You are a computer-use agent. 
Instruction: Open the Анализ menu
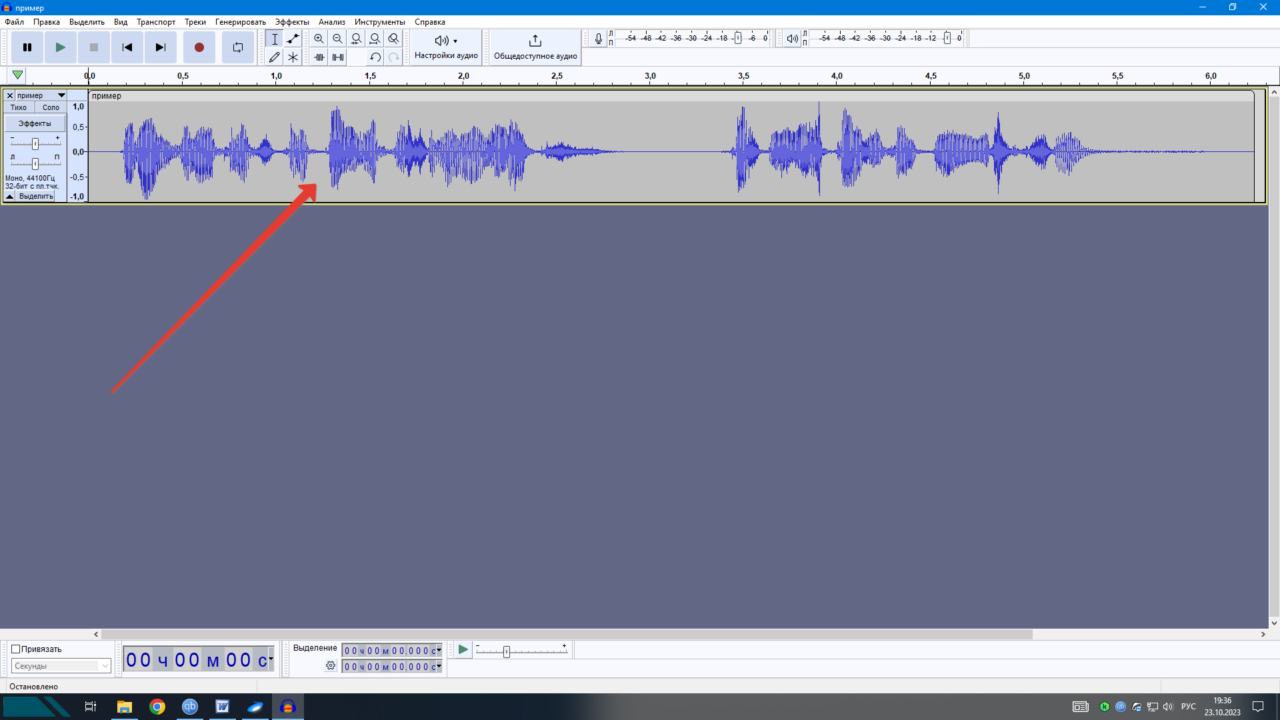tap(332, 21)
